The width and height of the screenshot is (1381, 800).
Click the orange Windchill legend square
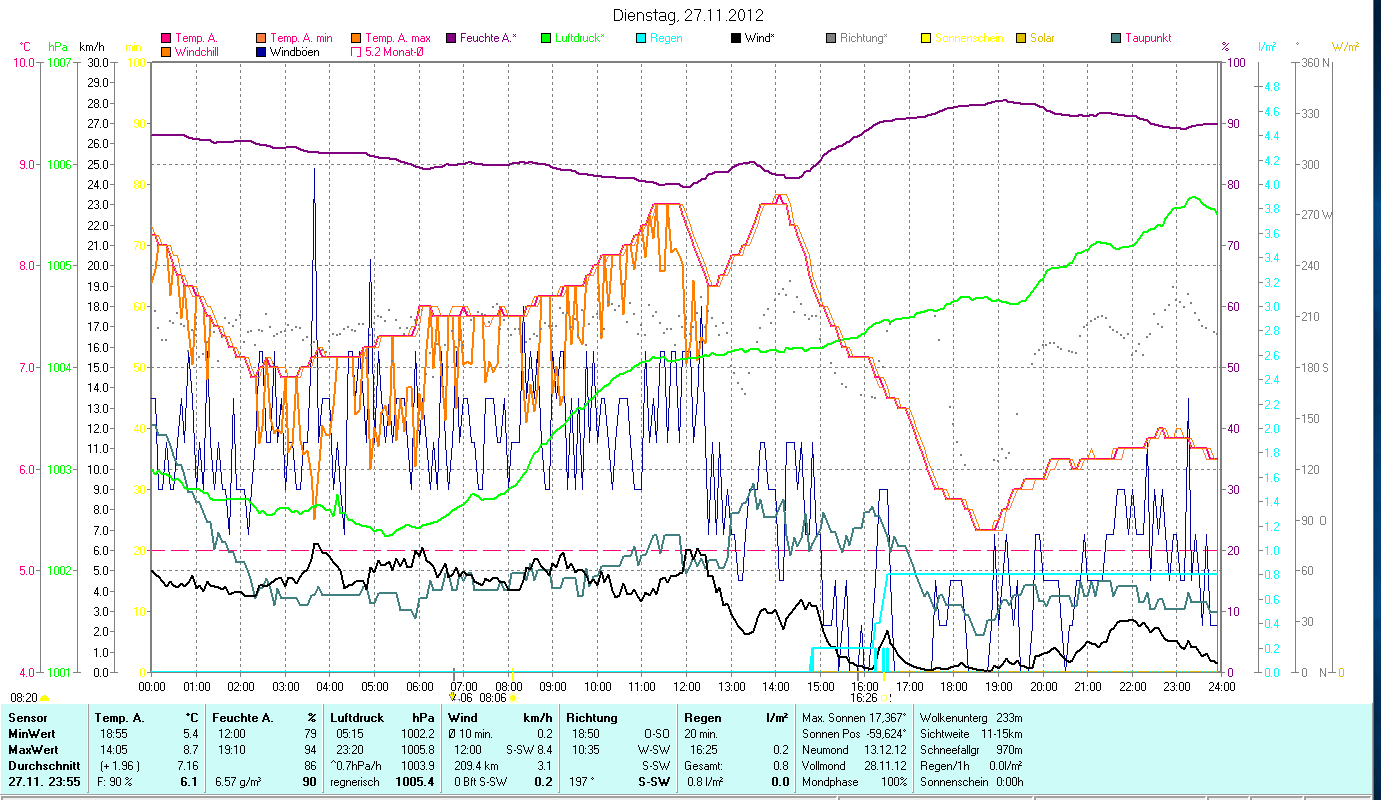click(165, 51)
